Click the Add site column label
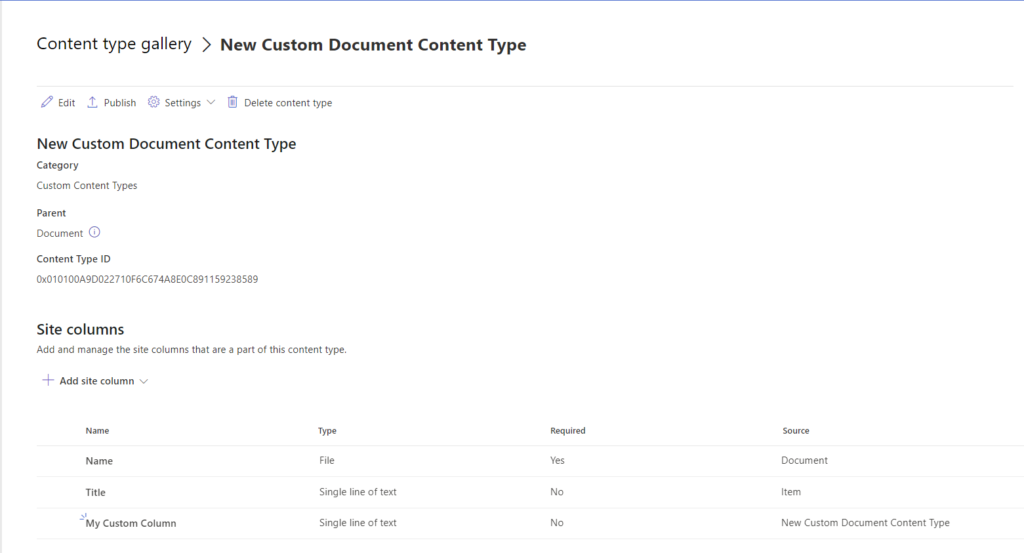Image resolution: width=1024 pixels, height=553 pixels. click(x=97, y=381)
